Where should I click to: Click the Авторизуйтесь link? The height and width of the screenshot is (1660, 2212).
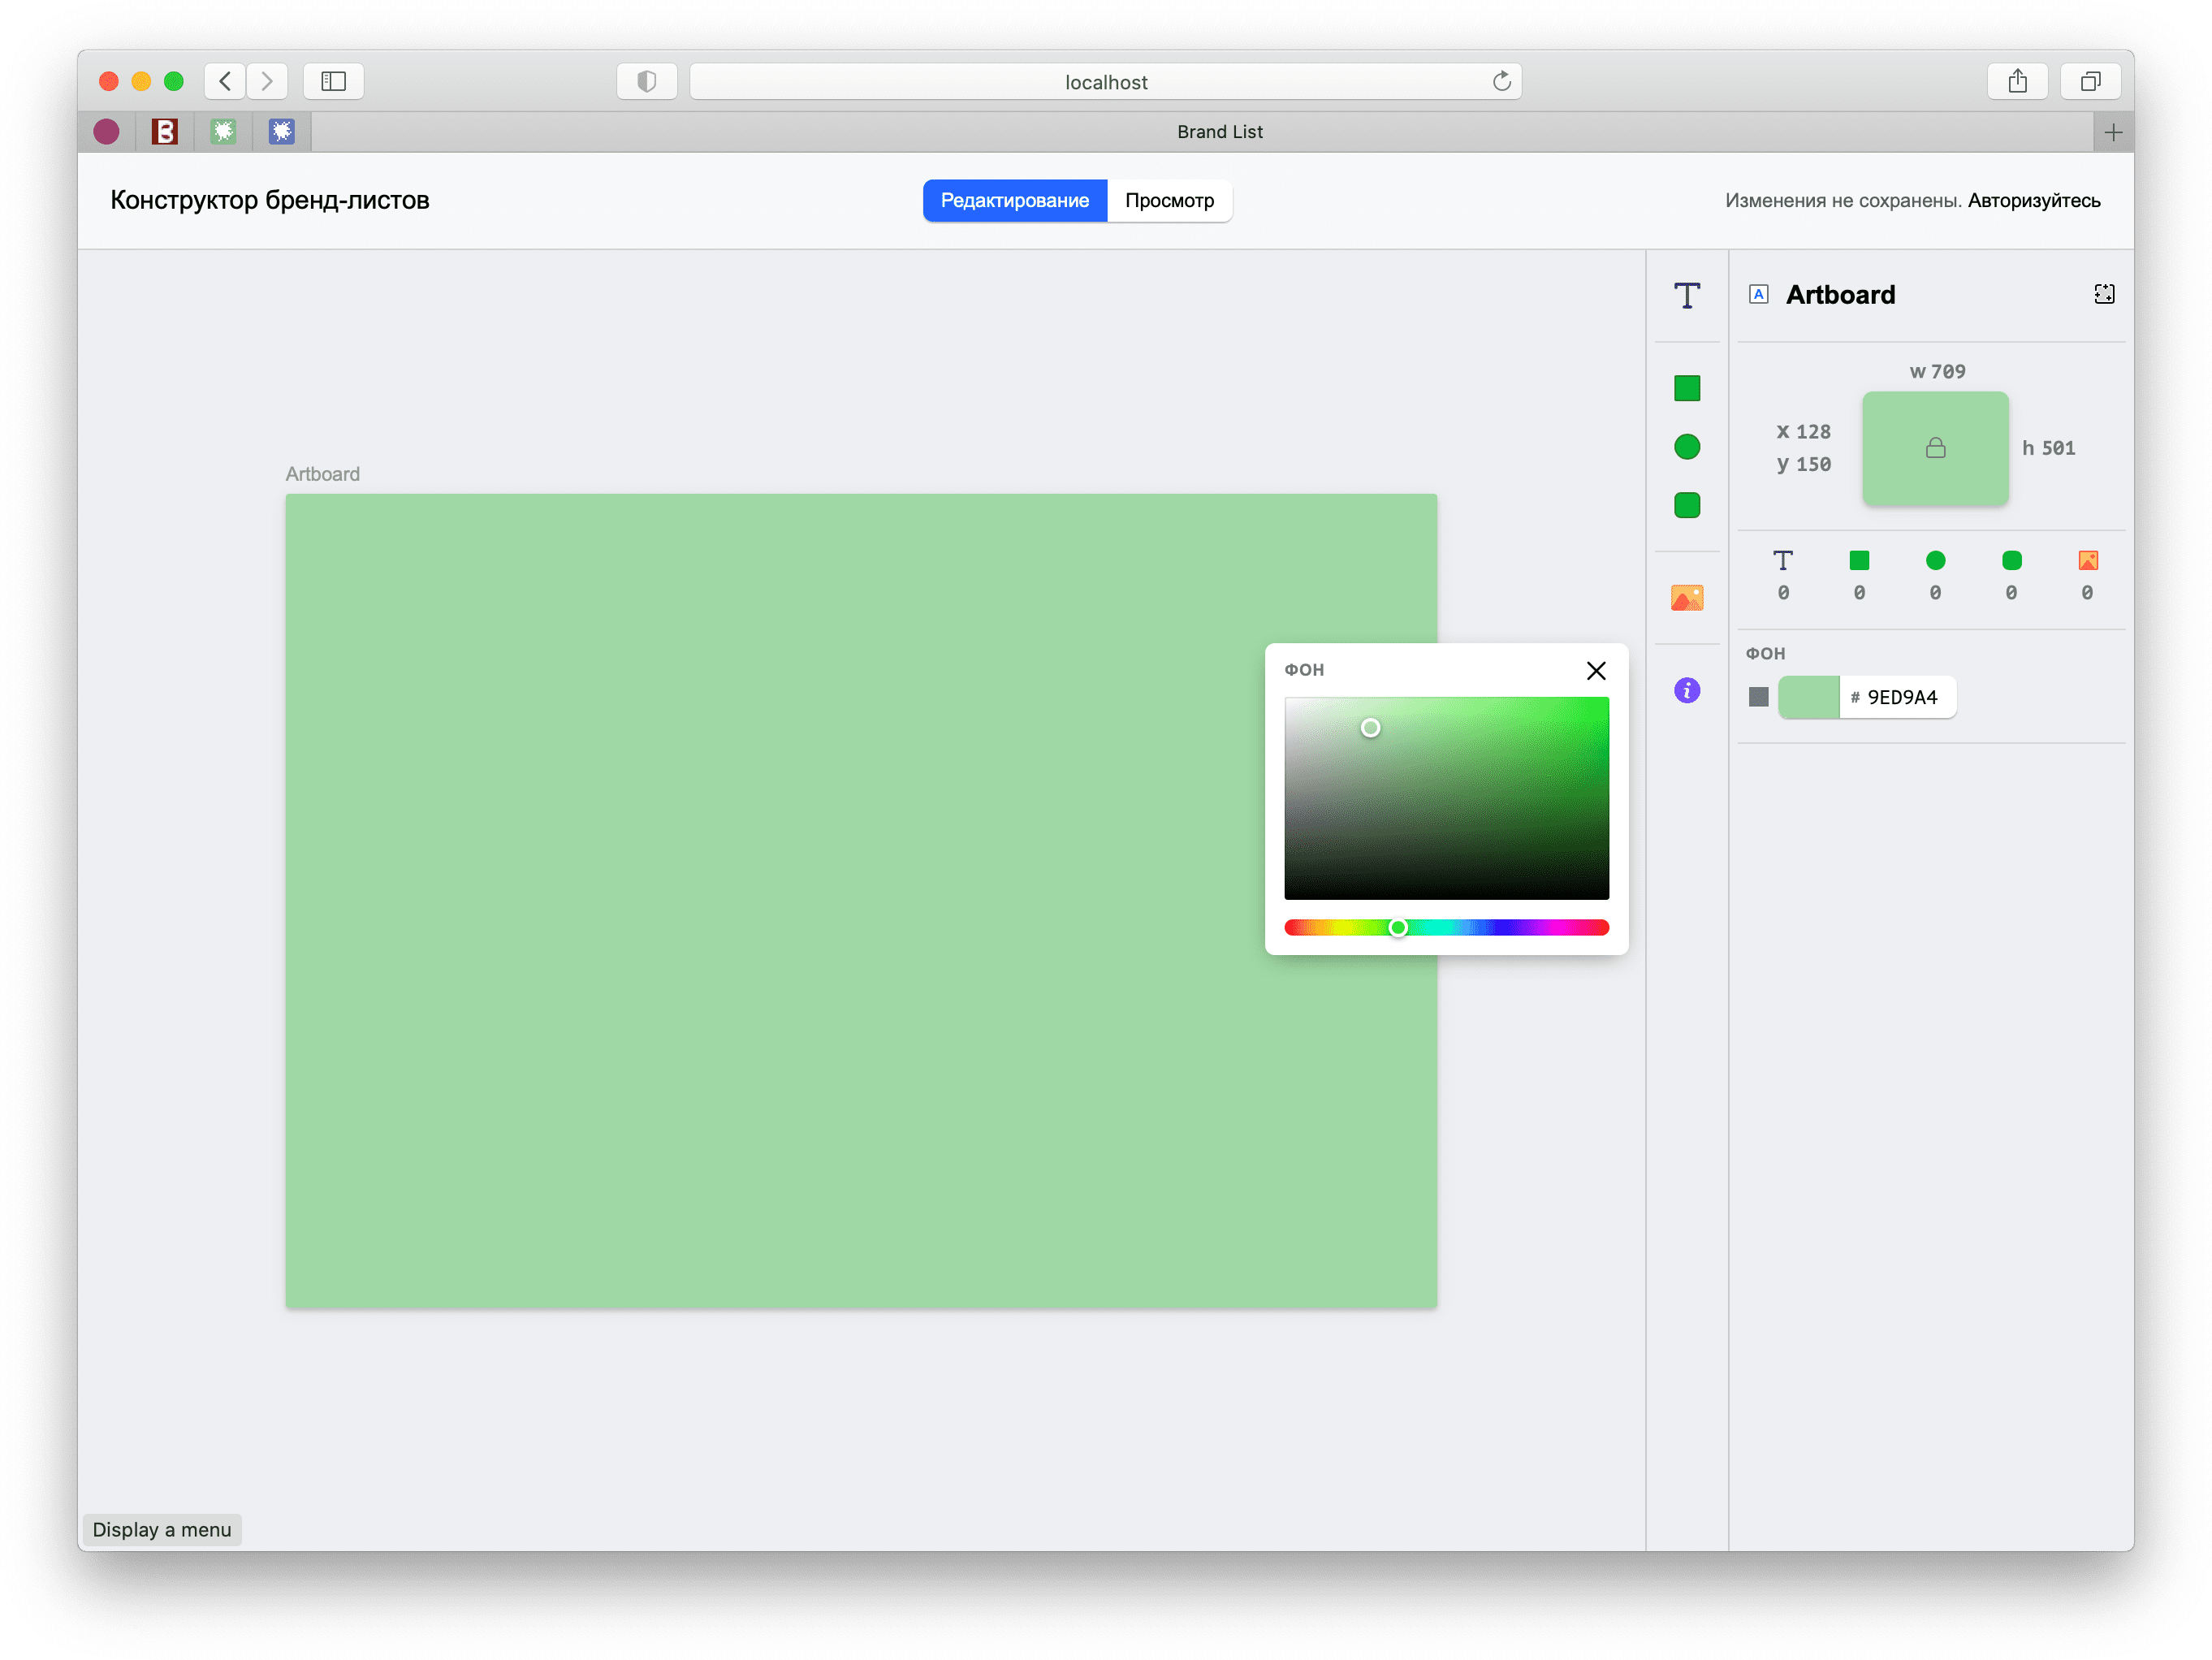click(2033, 200)
